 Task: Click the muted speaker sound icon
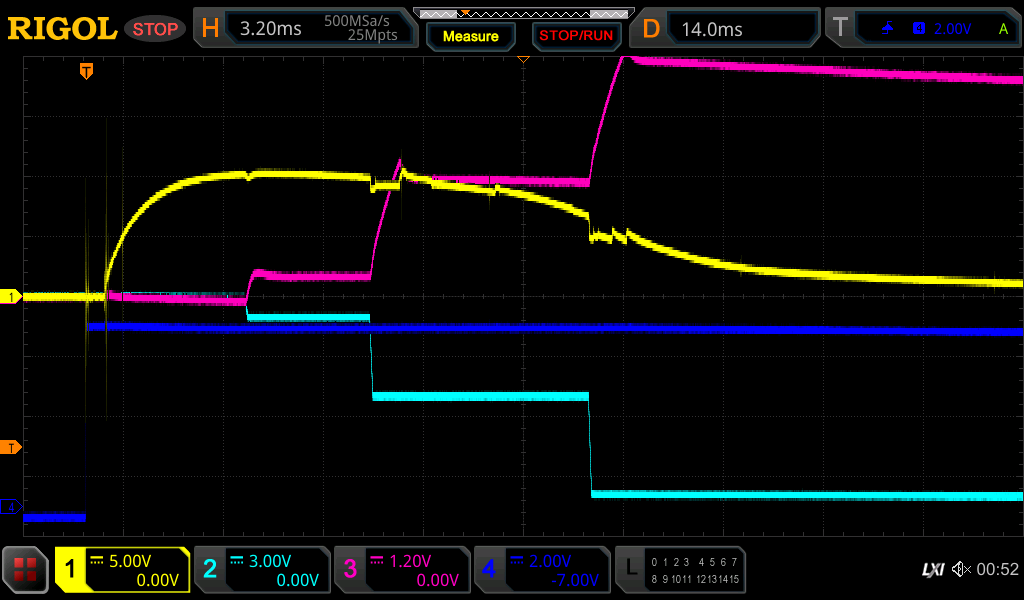point(961,569)
